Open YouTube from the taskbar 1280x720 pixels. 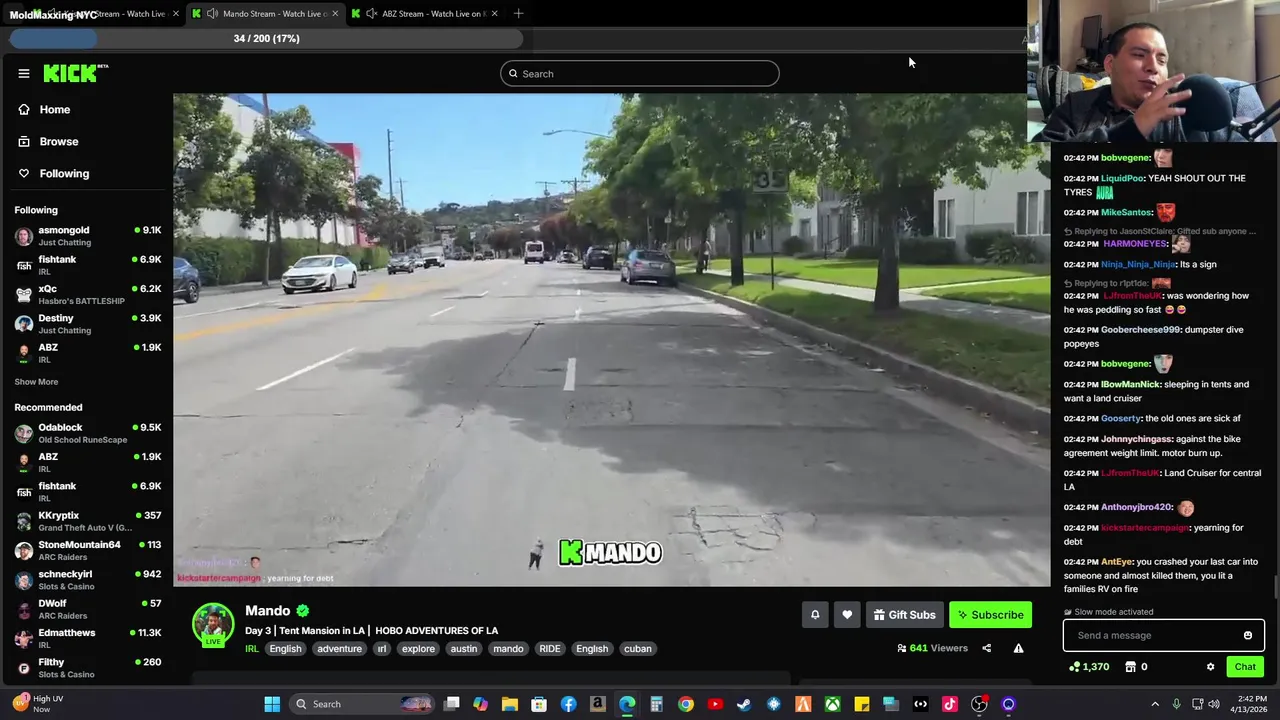click(x=715, y=704)
